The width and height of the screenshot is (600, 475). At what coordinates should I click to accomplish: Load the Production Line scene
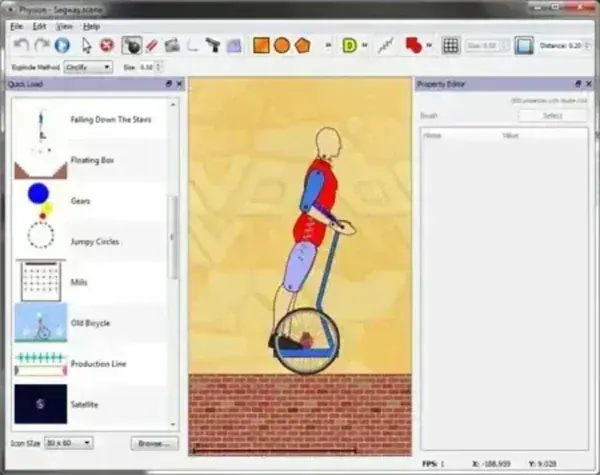pyautogui.click(x=90, y=364)
